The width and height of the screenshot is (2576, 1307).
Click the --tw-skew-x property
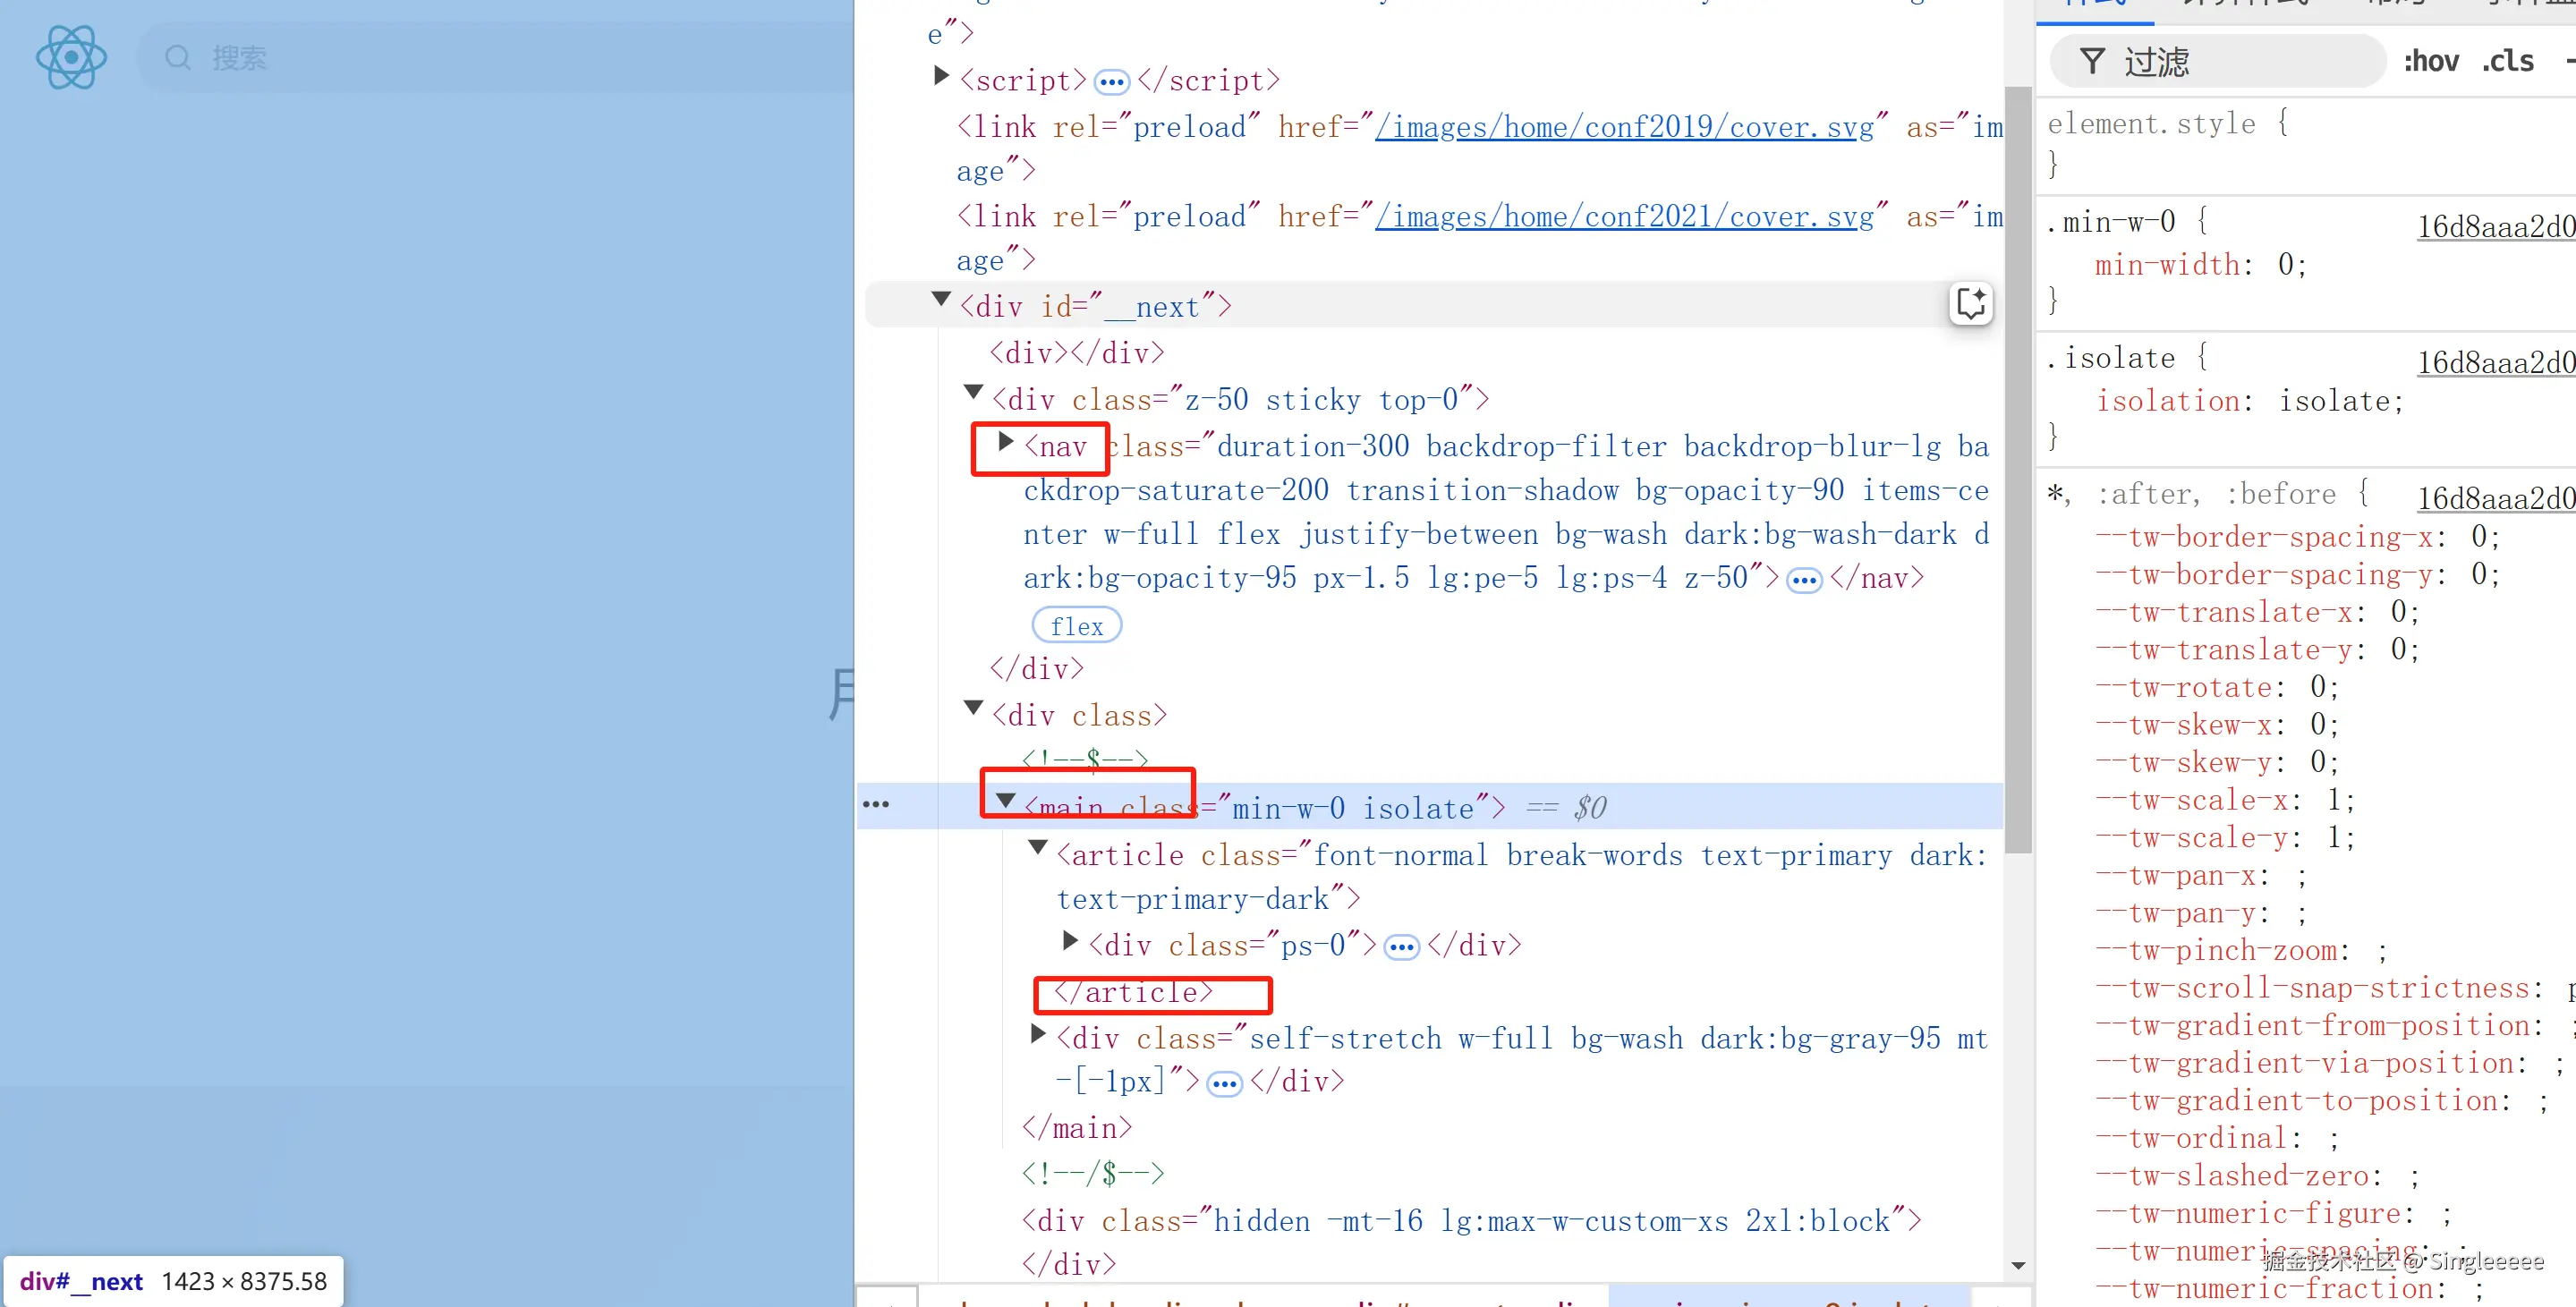pos(2183,726)
